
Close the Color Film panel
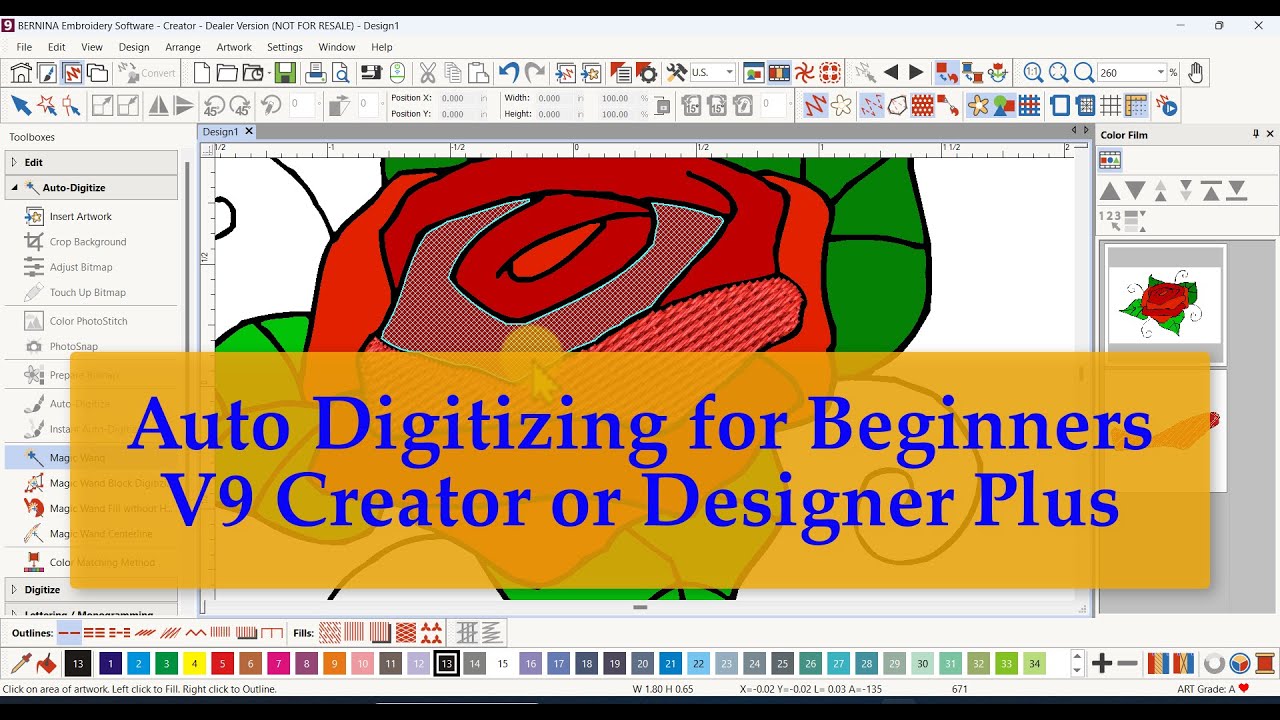tap(1270, 134)
